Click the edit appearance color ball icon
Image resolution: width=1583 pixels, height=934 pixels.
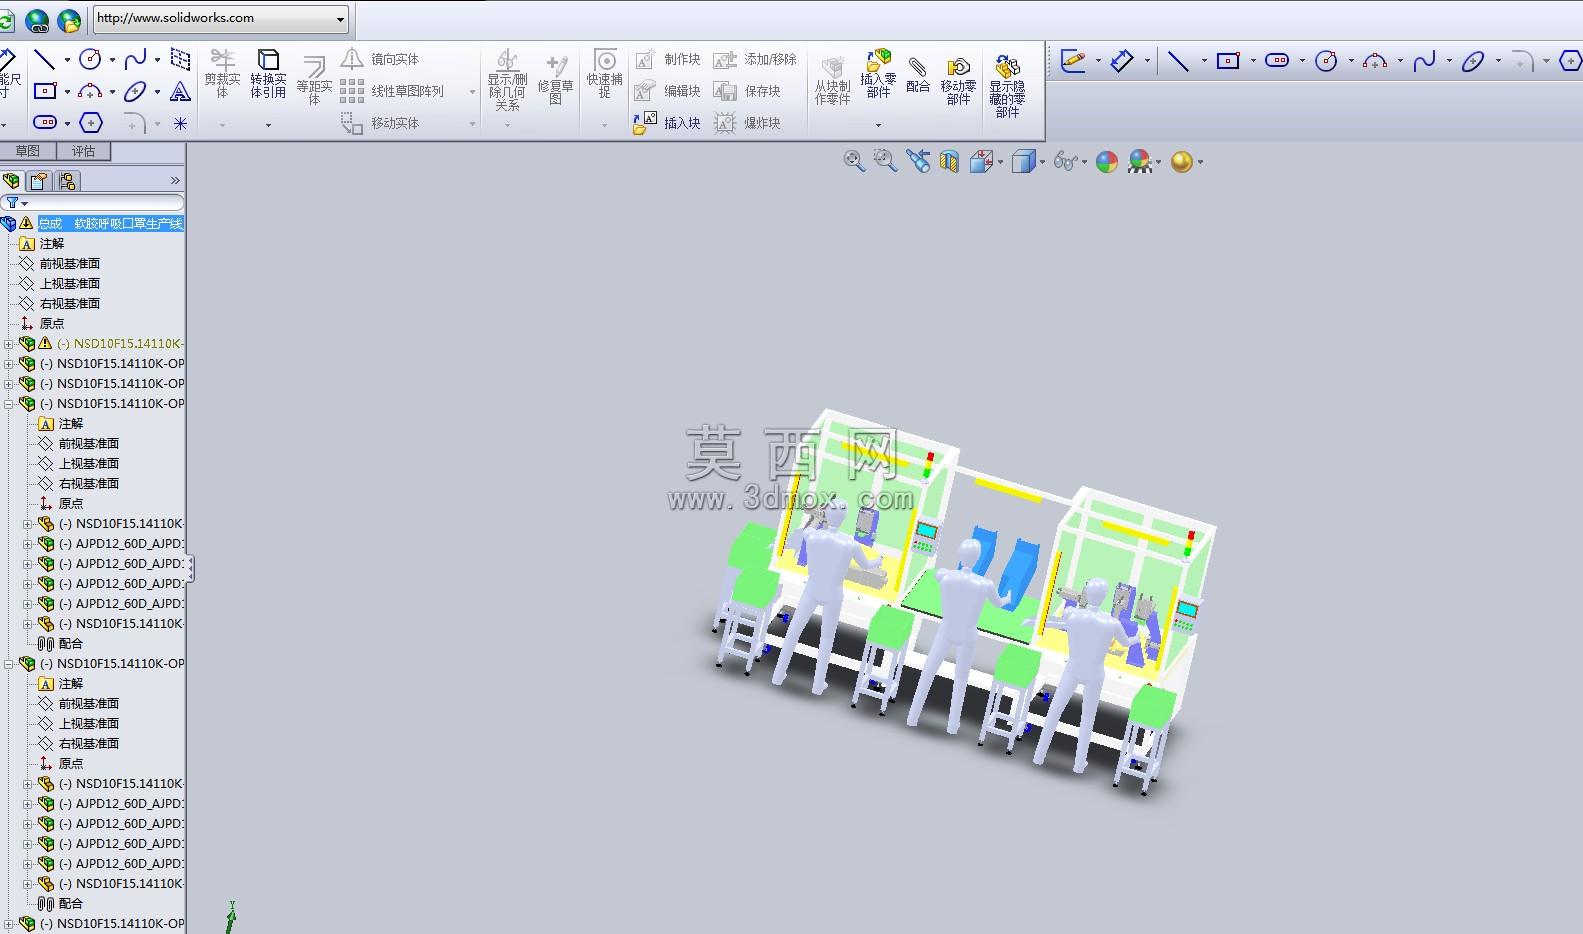coord(1107,161)
